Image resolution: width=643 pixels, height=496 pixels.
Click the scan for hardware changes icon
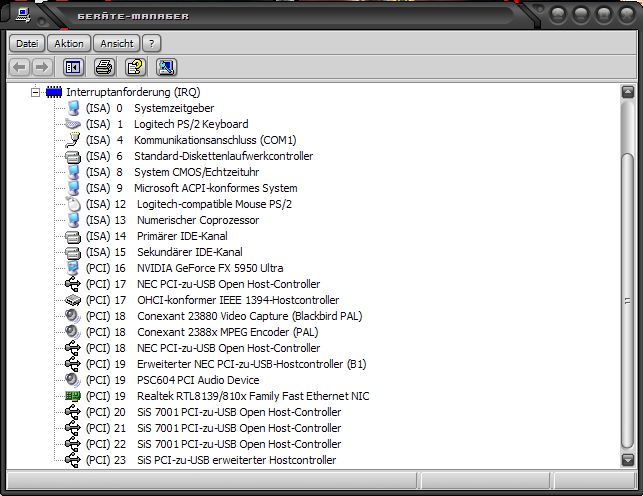166,67
